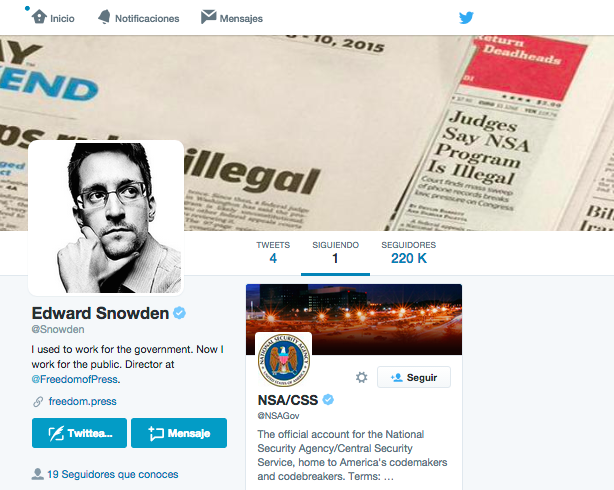Image resolution: width=614 pixels, height=490 pixels.
Task: Open the Notificaciones bell icon
Action: [104, 17]
